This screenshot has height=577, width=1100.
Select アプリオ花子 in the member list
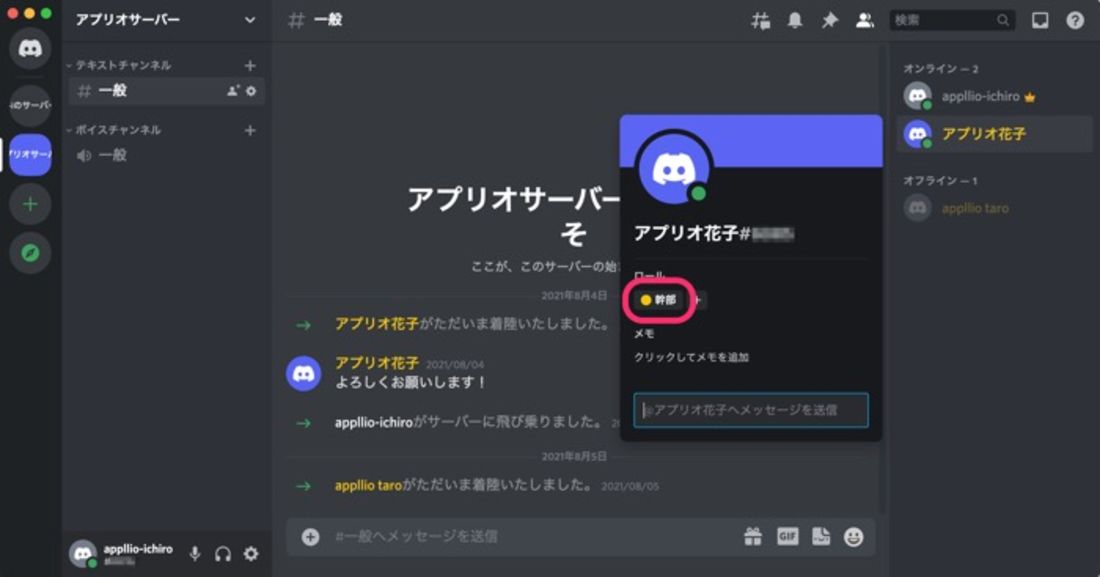tap(994, 133)
